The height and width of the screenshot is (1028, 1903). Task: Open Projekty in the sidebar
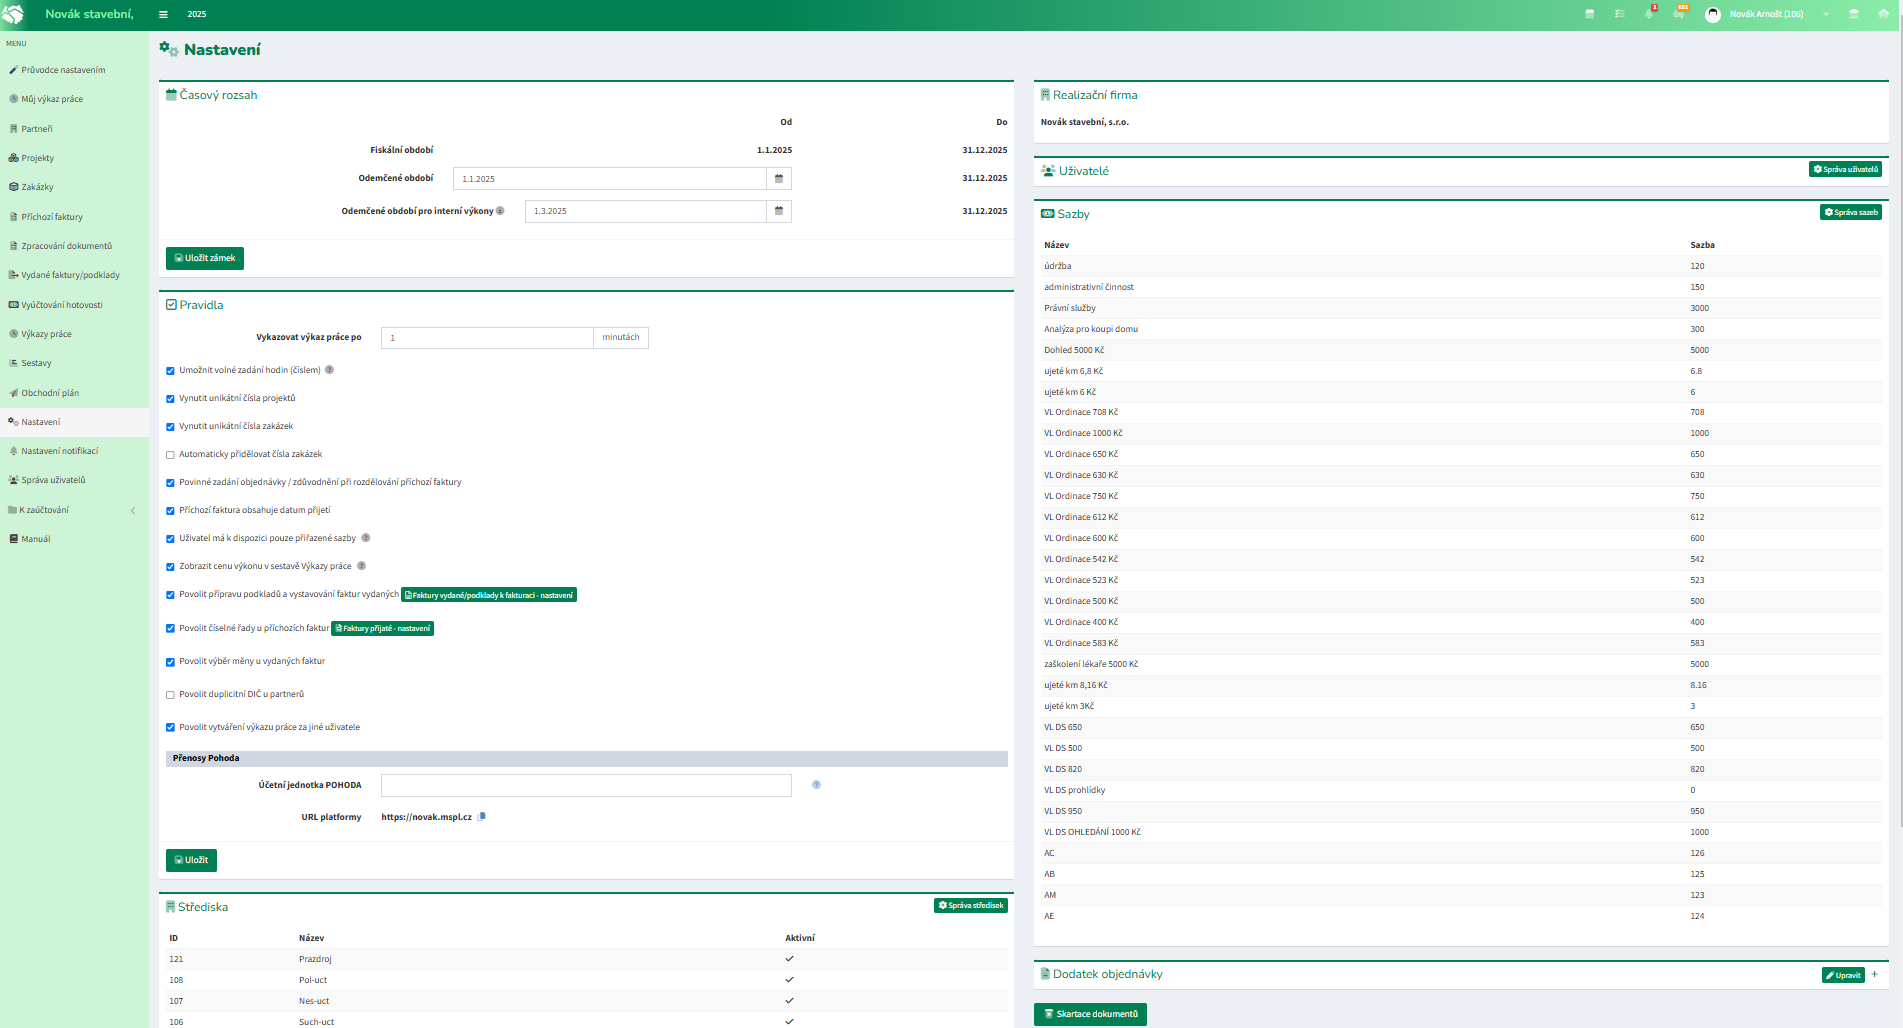[x=74, y=158]
